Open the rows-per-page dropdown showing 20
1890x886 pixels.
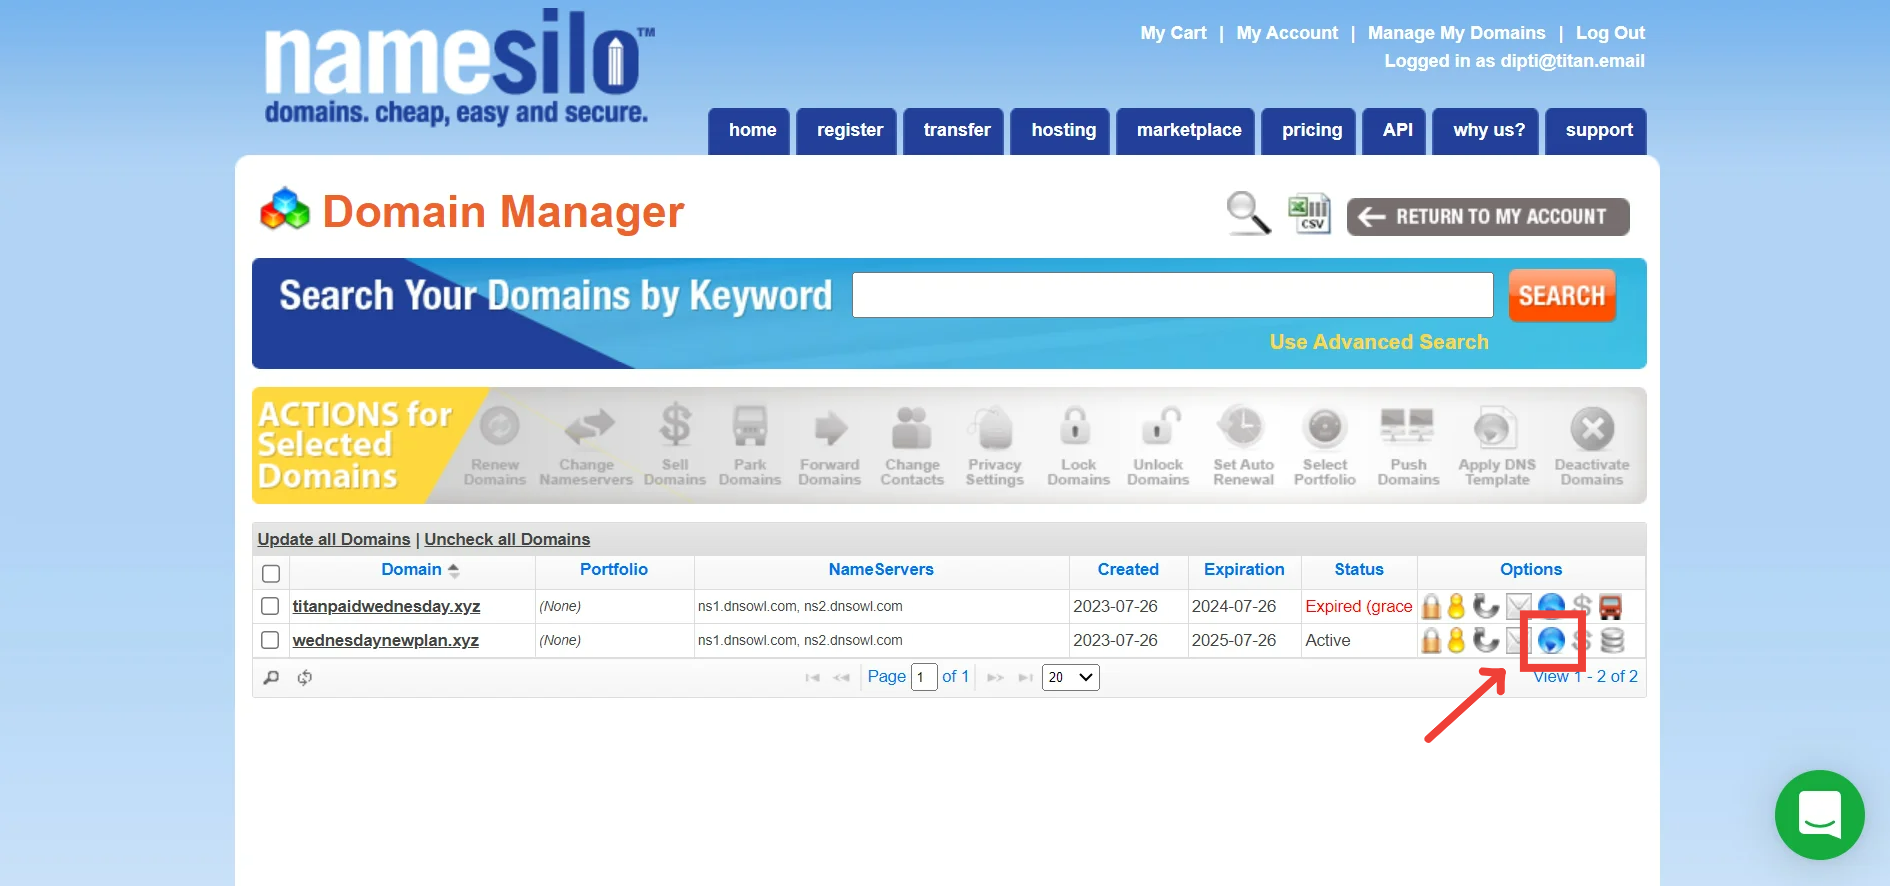[x=1071, y=677]
